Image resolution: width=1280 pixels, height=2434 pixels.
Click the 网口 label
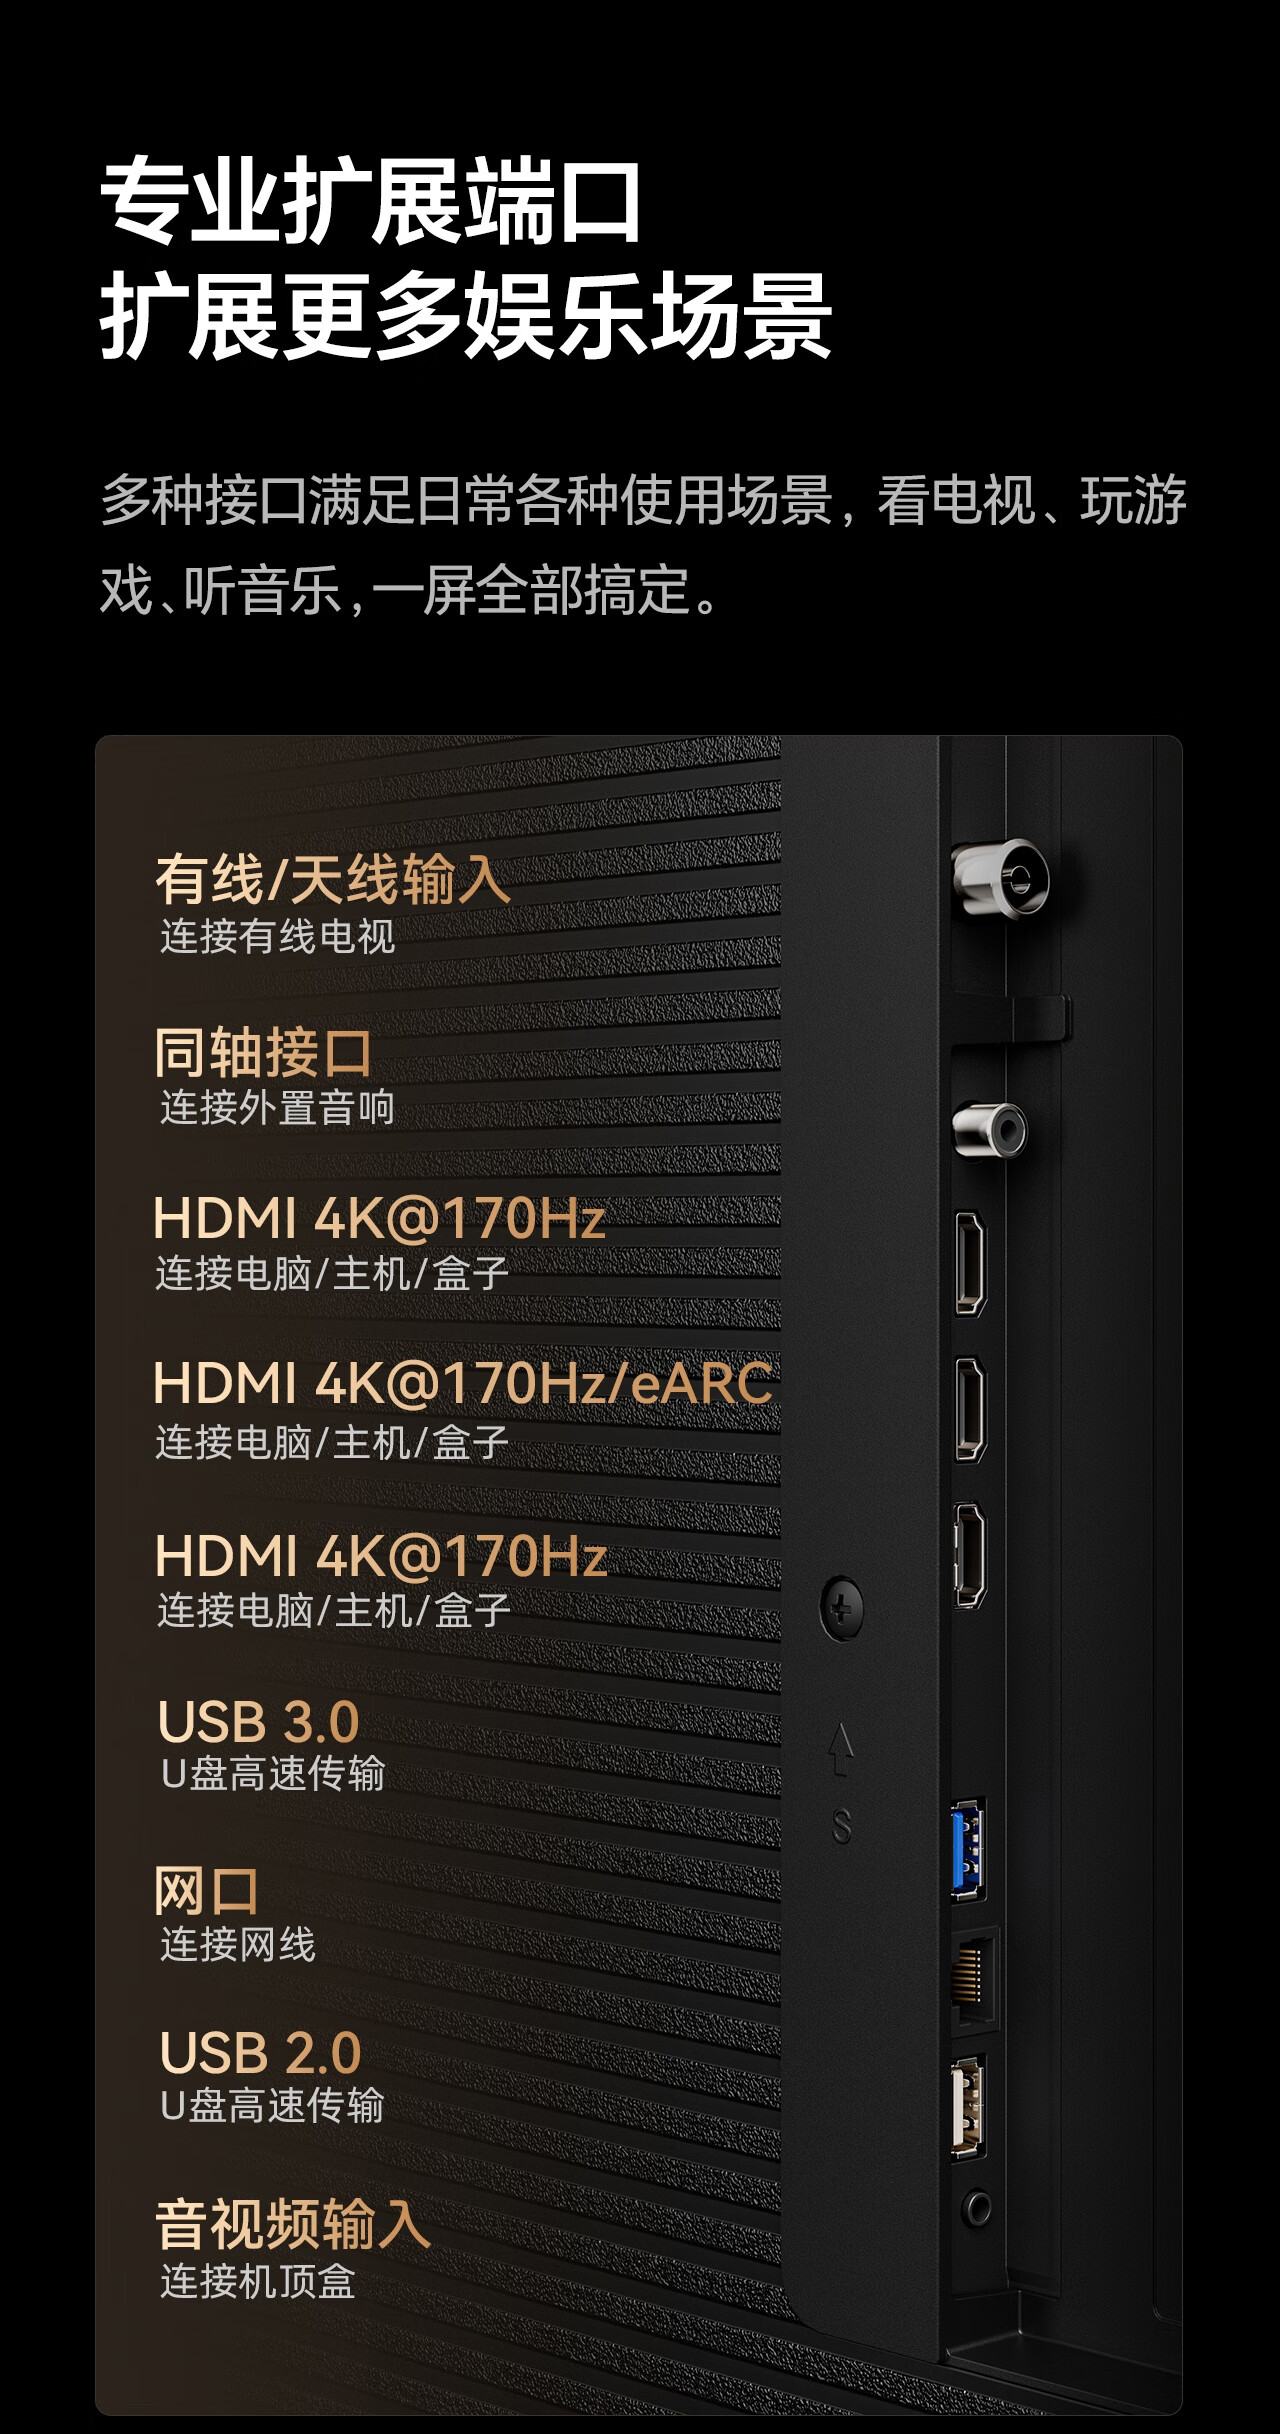(x=206, y=1891)
